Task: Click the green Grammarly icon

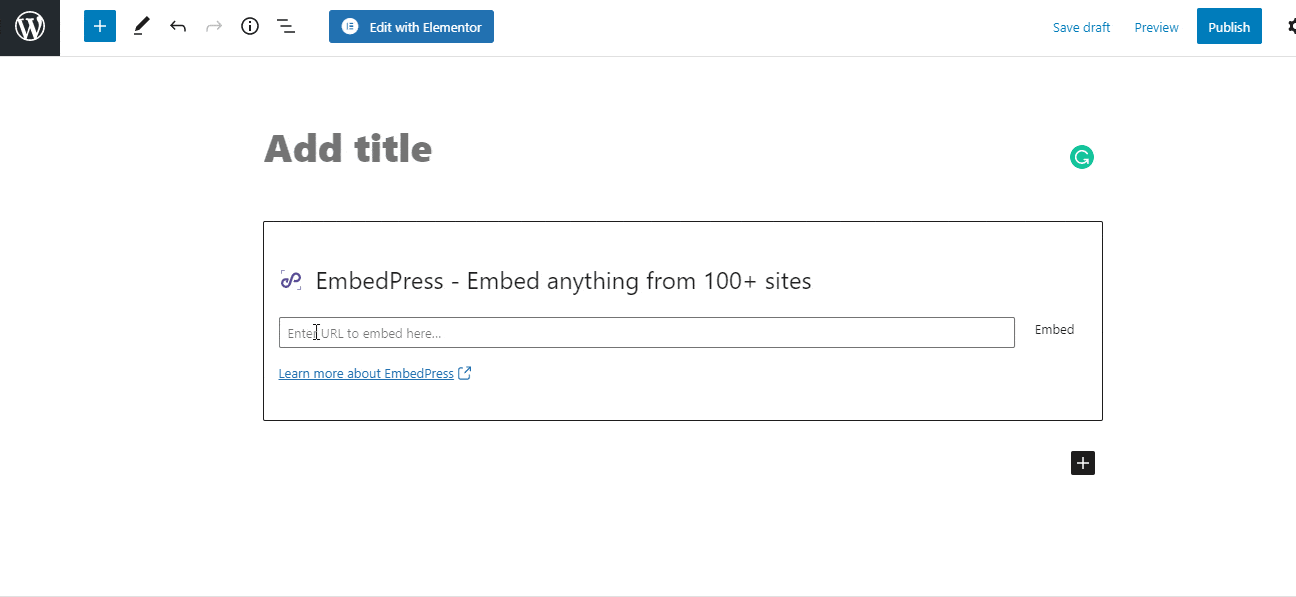Action: pyautogui.click(x=1082, y=157)
